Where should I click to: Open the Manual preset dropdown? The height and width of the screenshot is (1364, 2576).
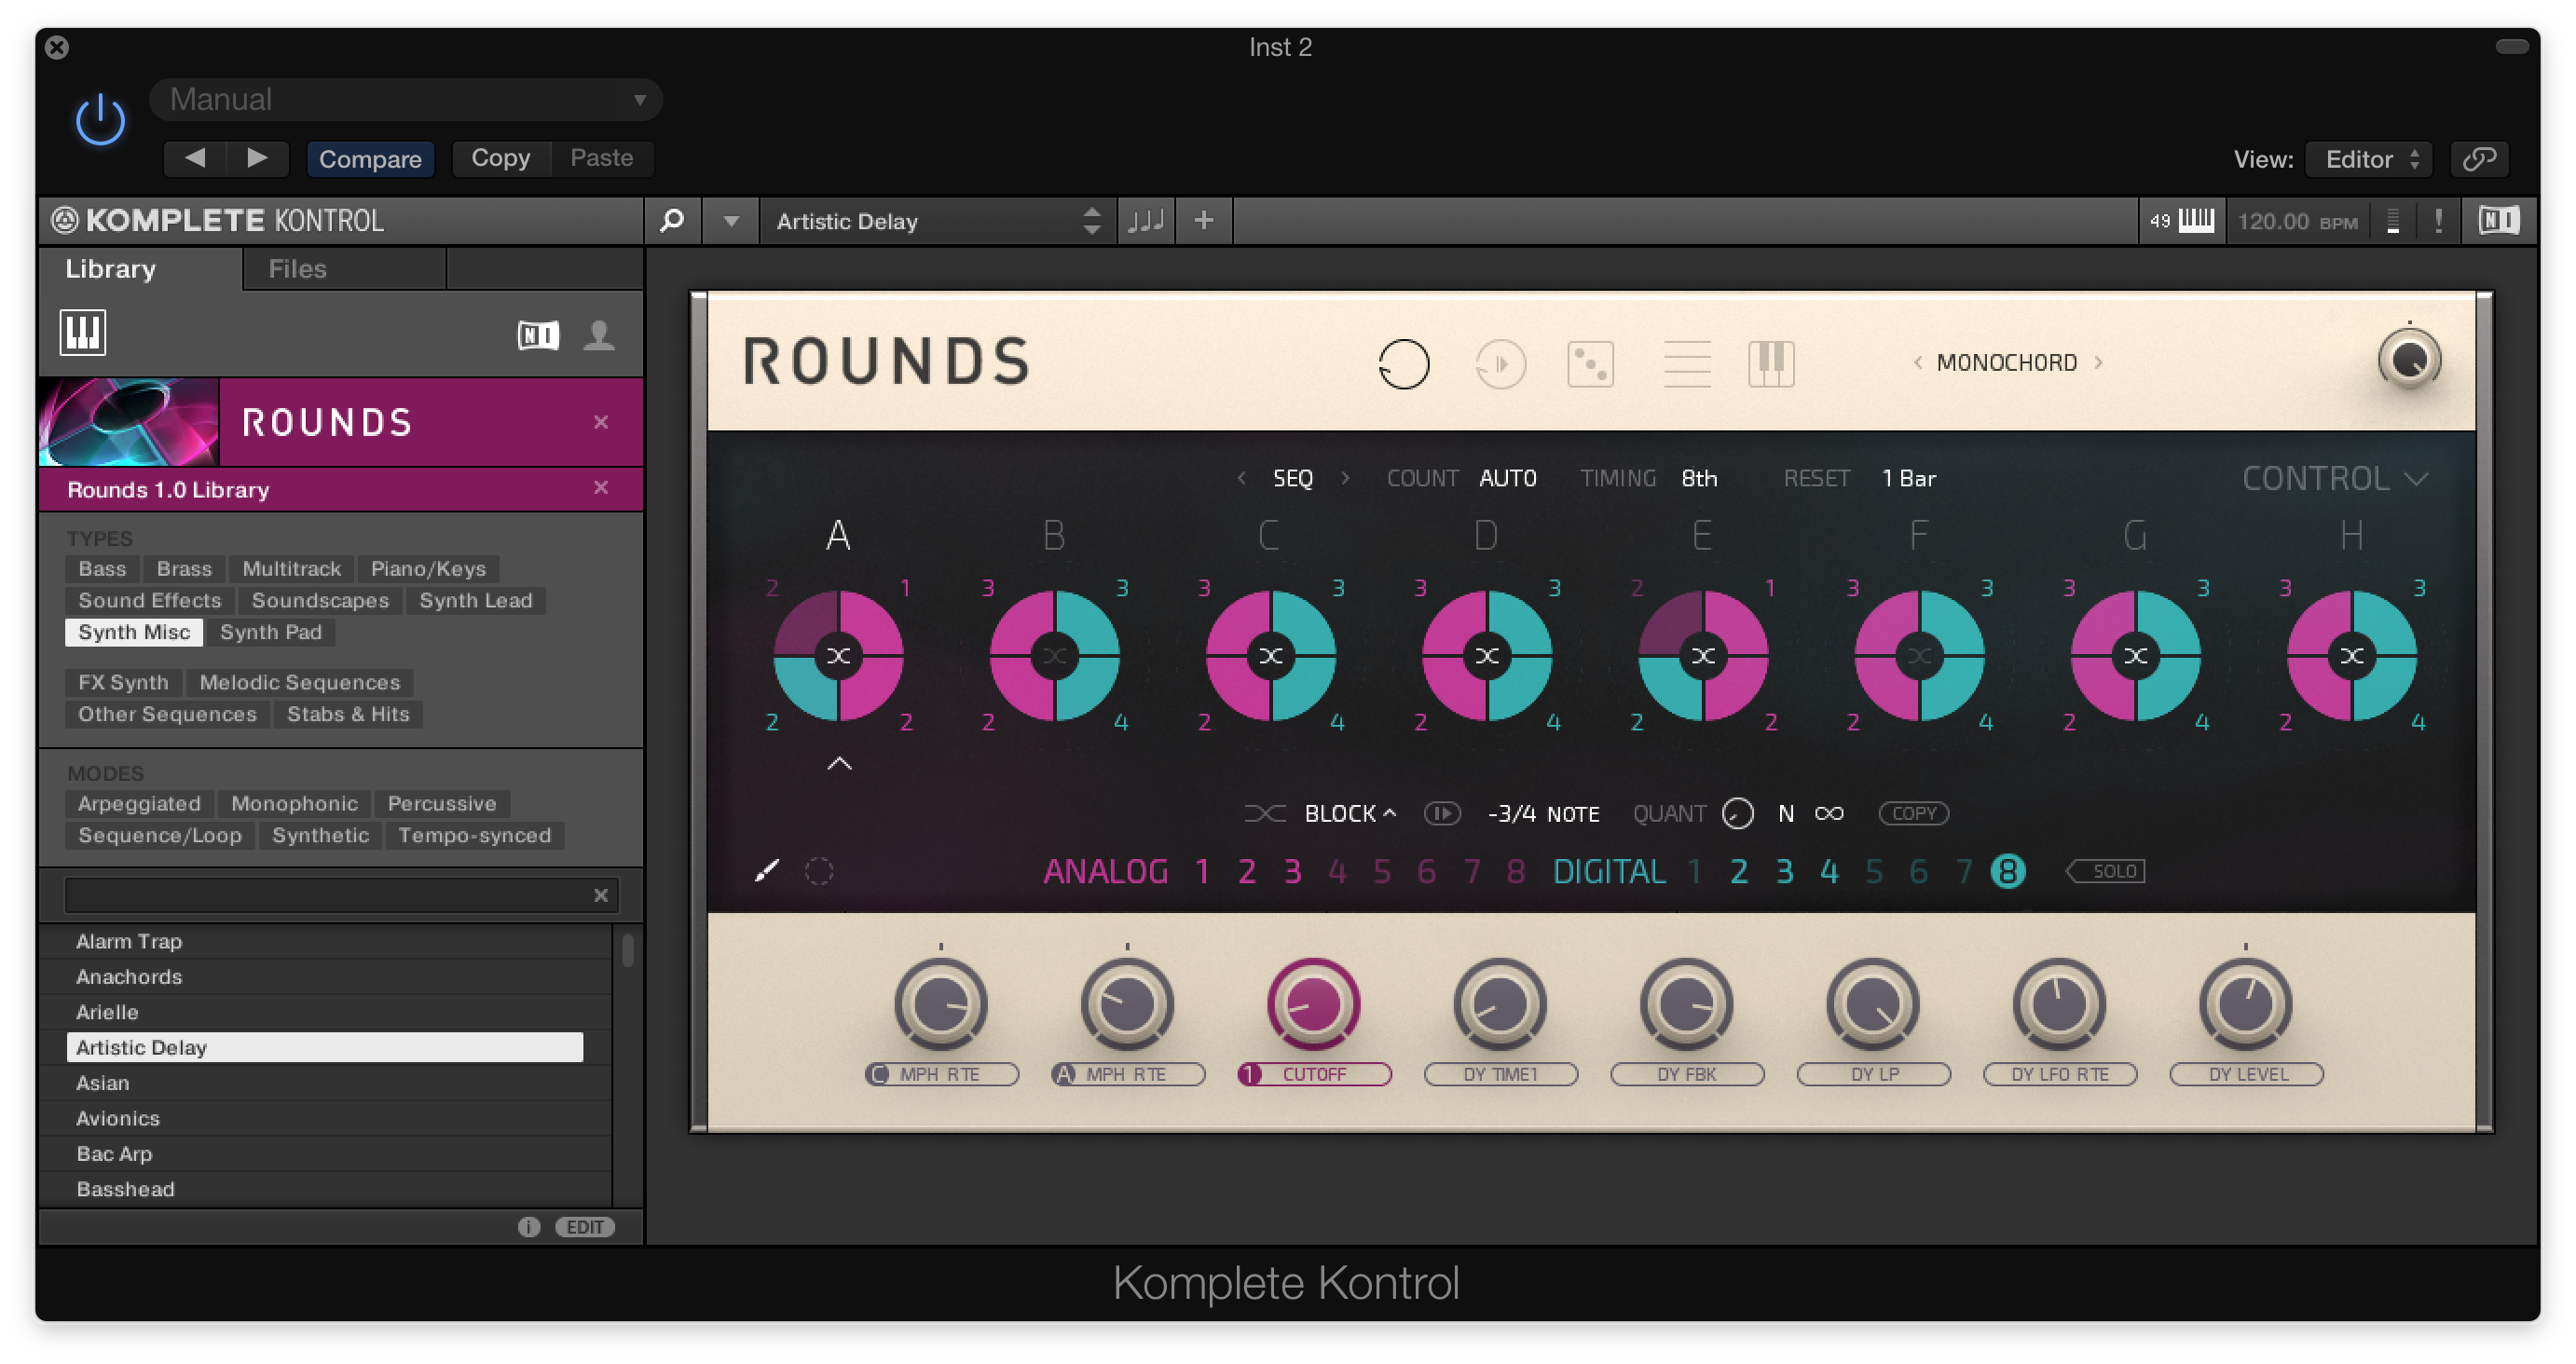405,99
